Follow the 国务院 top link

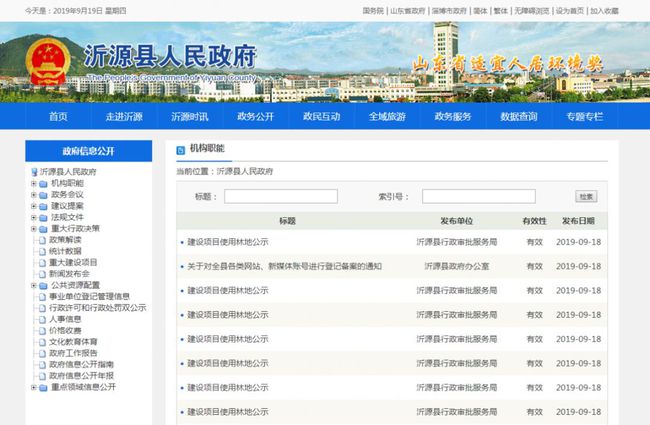373,11
